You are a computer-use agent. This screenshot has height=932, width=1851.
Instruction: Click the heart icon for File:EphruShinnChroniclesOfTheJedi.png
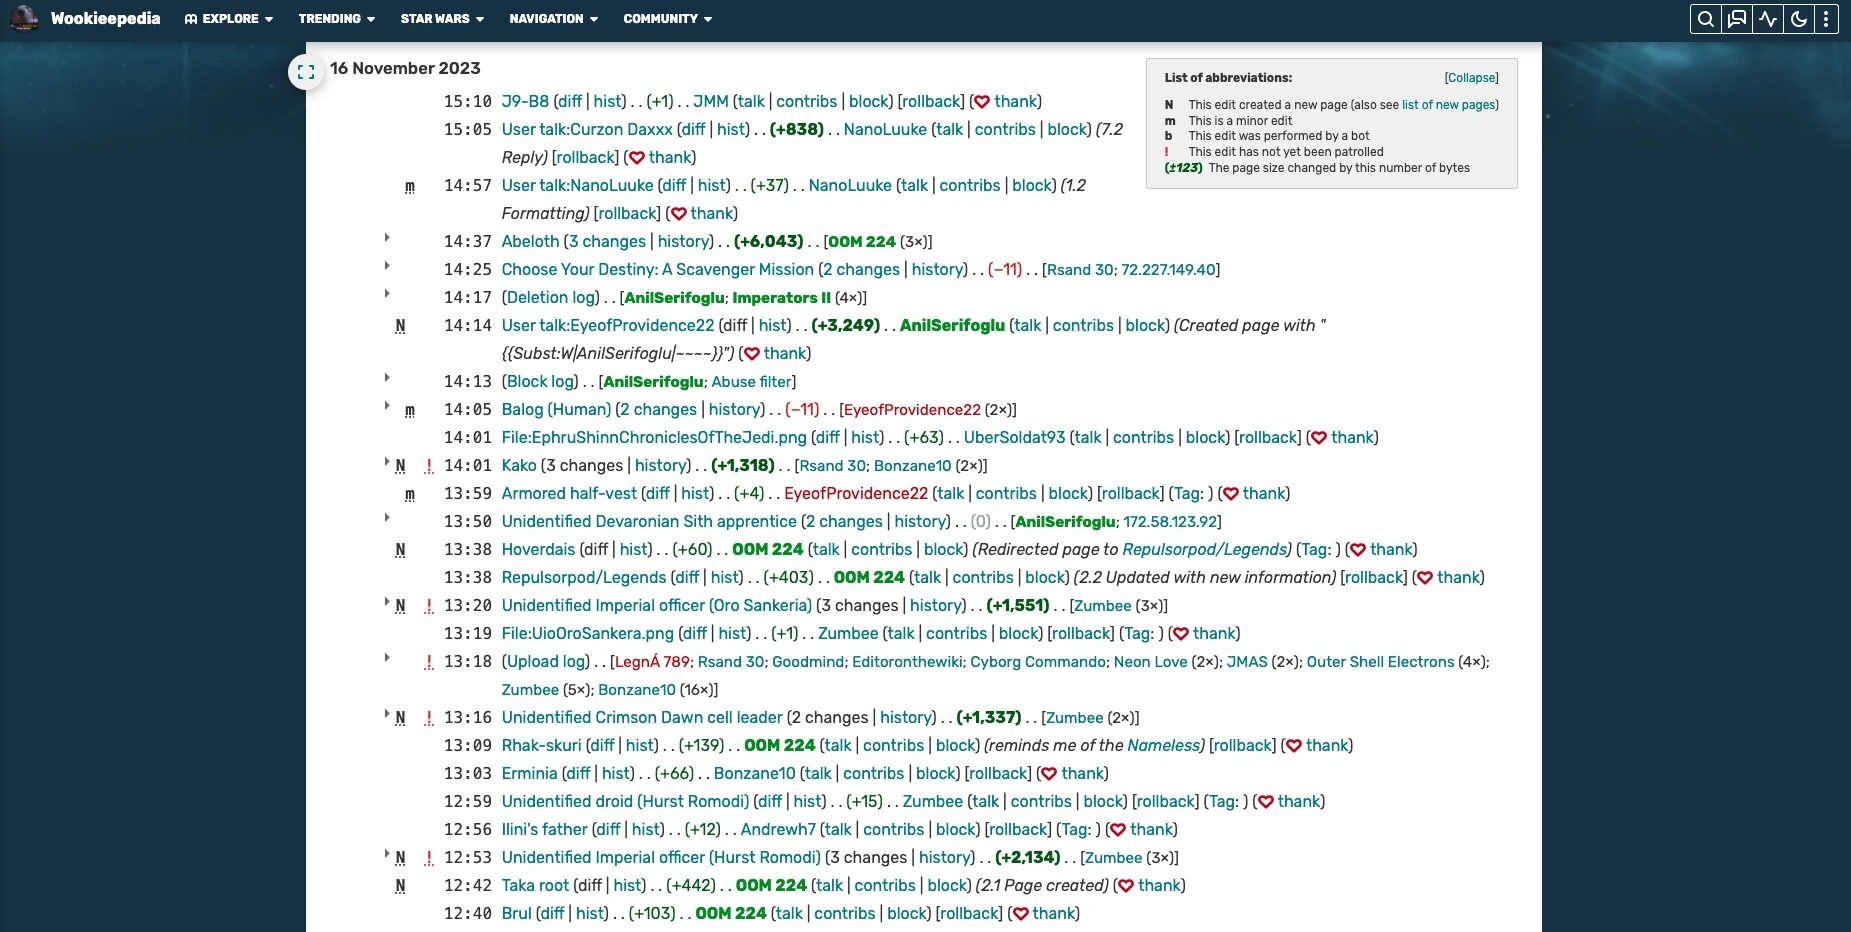[x=1319, y=438]
